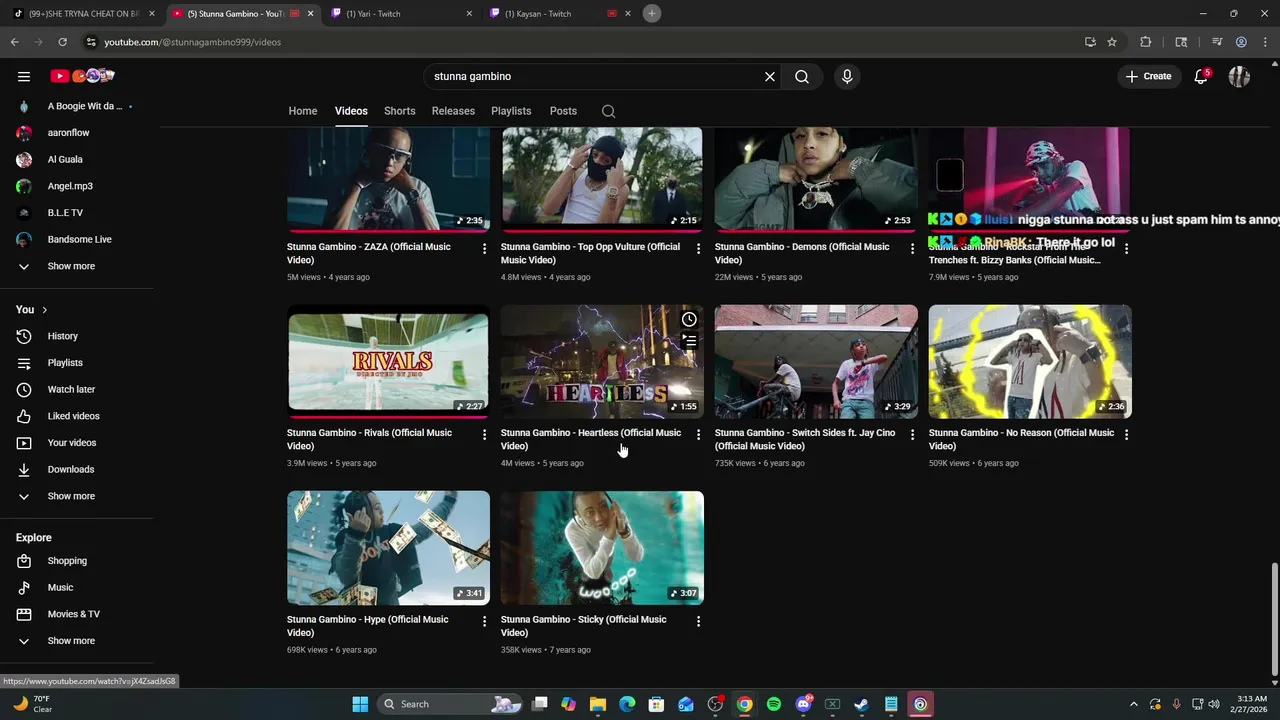Switch to the Yari Twitch browser tab
Image resolution: width=1280 pixels, height=720 pixels.
pos(400,13)
